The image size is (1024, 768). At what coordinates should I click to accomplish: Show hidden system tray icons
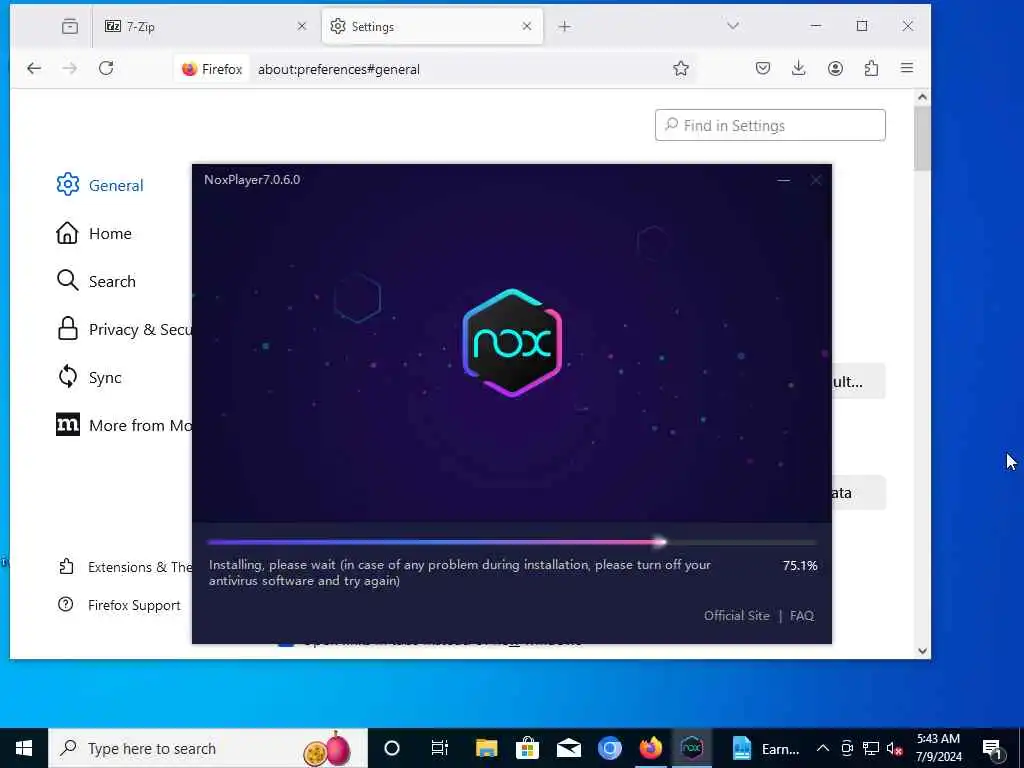pyautogui.click(x=823, y=748)
